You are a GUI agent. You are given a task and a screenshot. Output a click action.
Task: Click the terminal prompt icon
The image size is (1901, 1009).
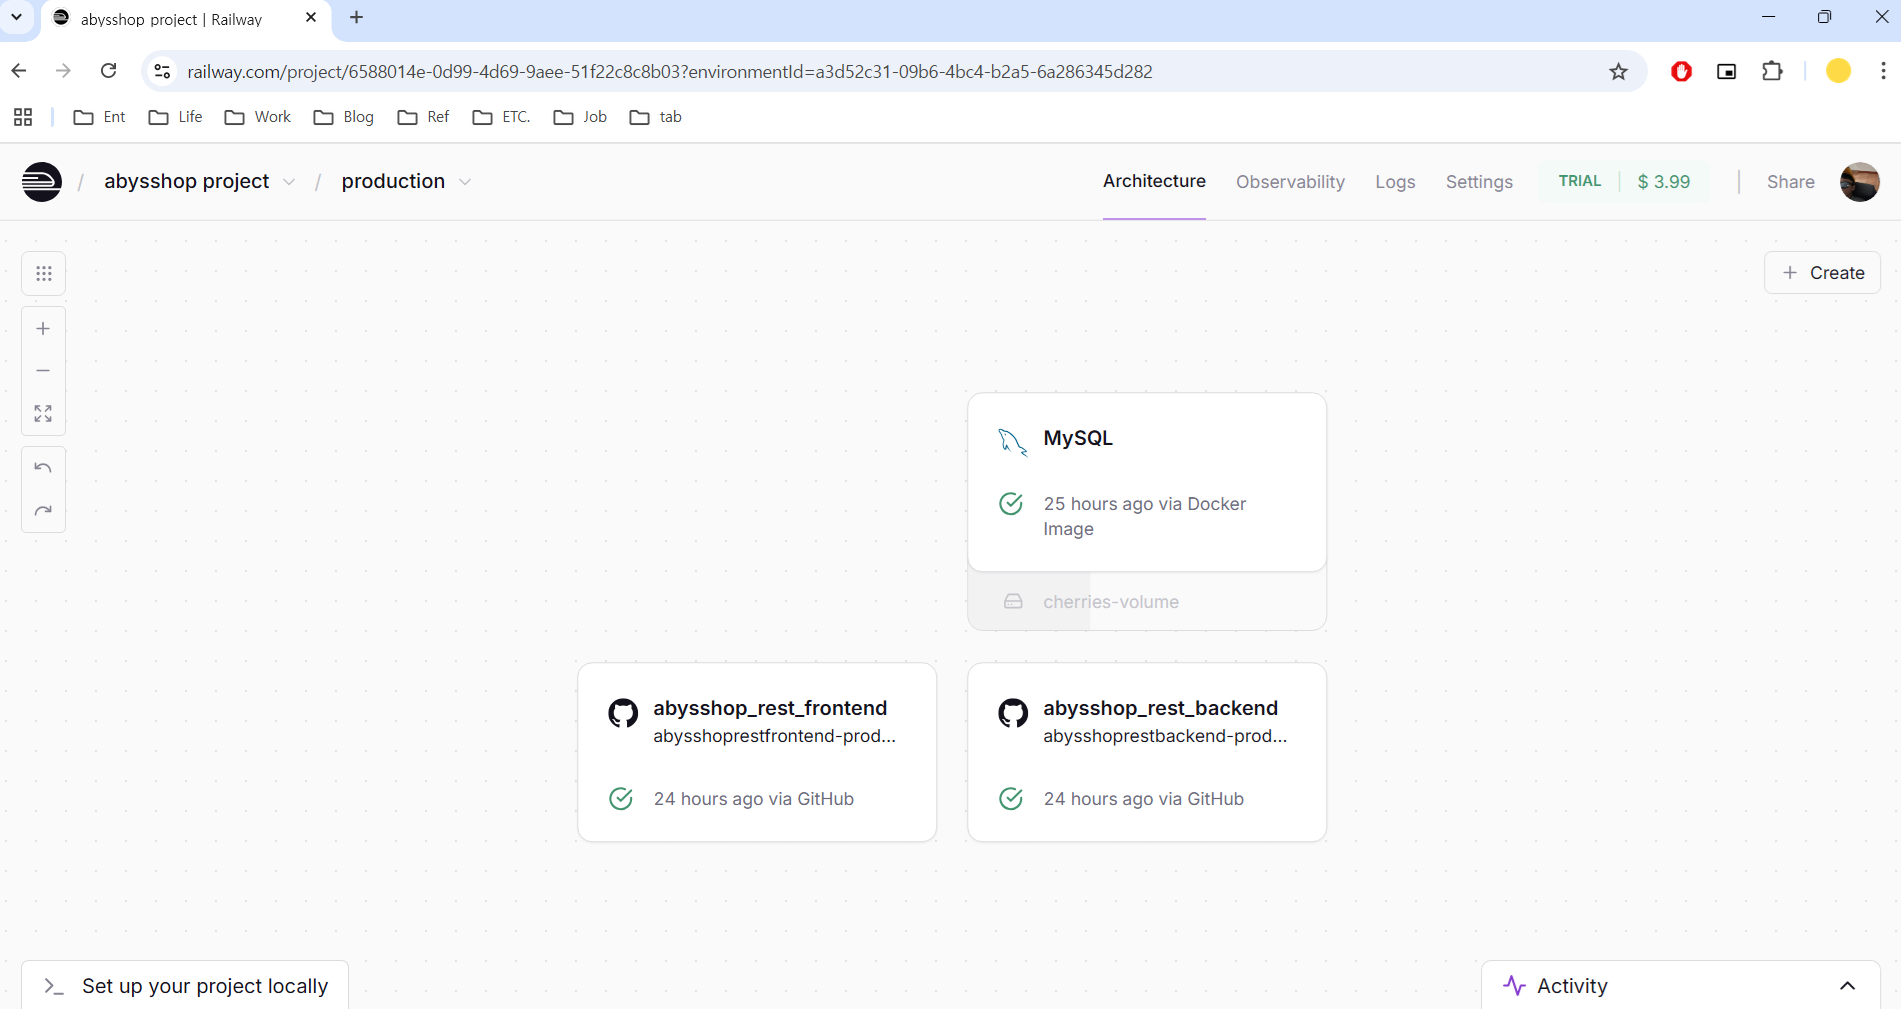pos(54,986)
